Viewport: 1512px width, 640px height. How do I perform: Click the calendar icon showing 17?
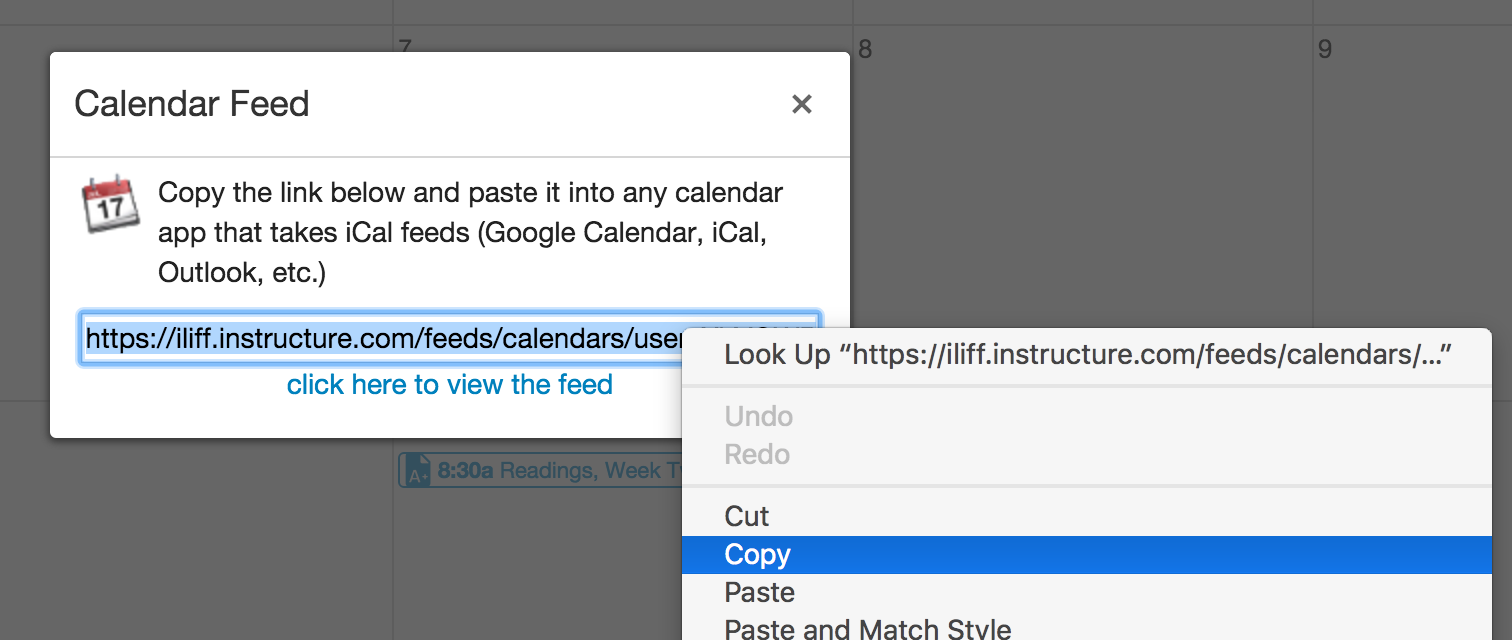(110, 204)
